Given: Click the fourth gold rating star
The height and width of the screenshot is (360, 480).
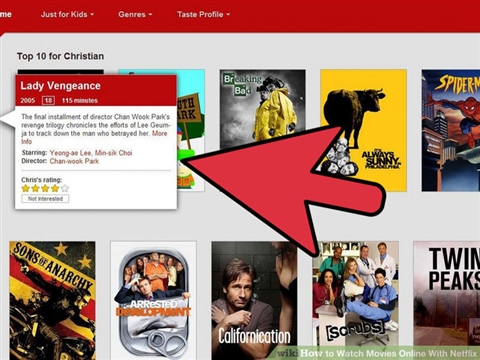Looking at the screenshot, I should [x=55, y=188].
